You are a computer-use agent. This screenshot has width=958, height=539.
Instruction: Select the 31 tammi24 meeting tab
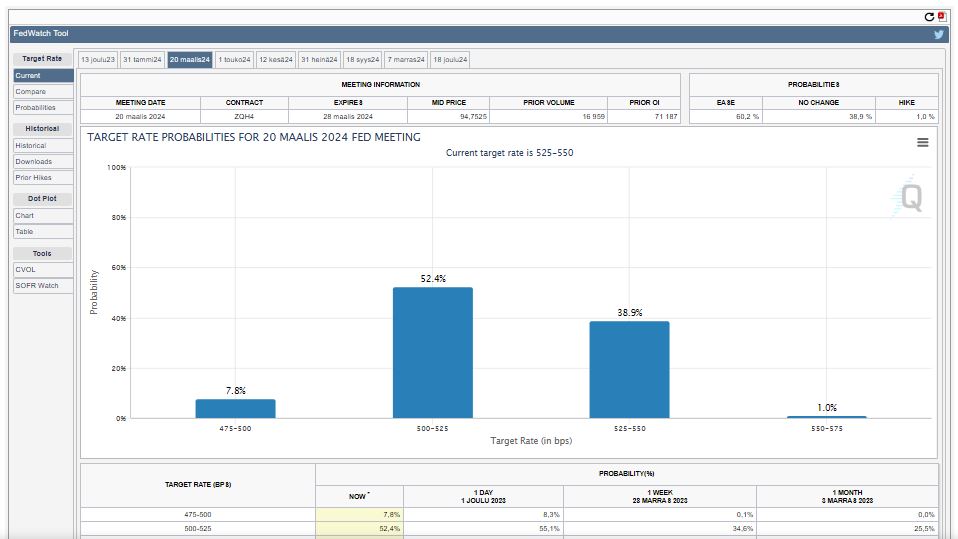click(142, 60)
